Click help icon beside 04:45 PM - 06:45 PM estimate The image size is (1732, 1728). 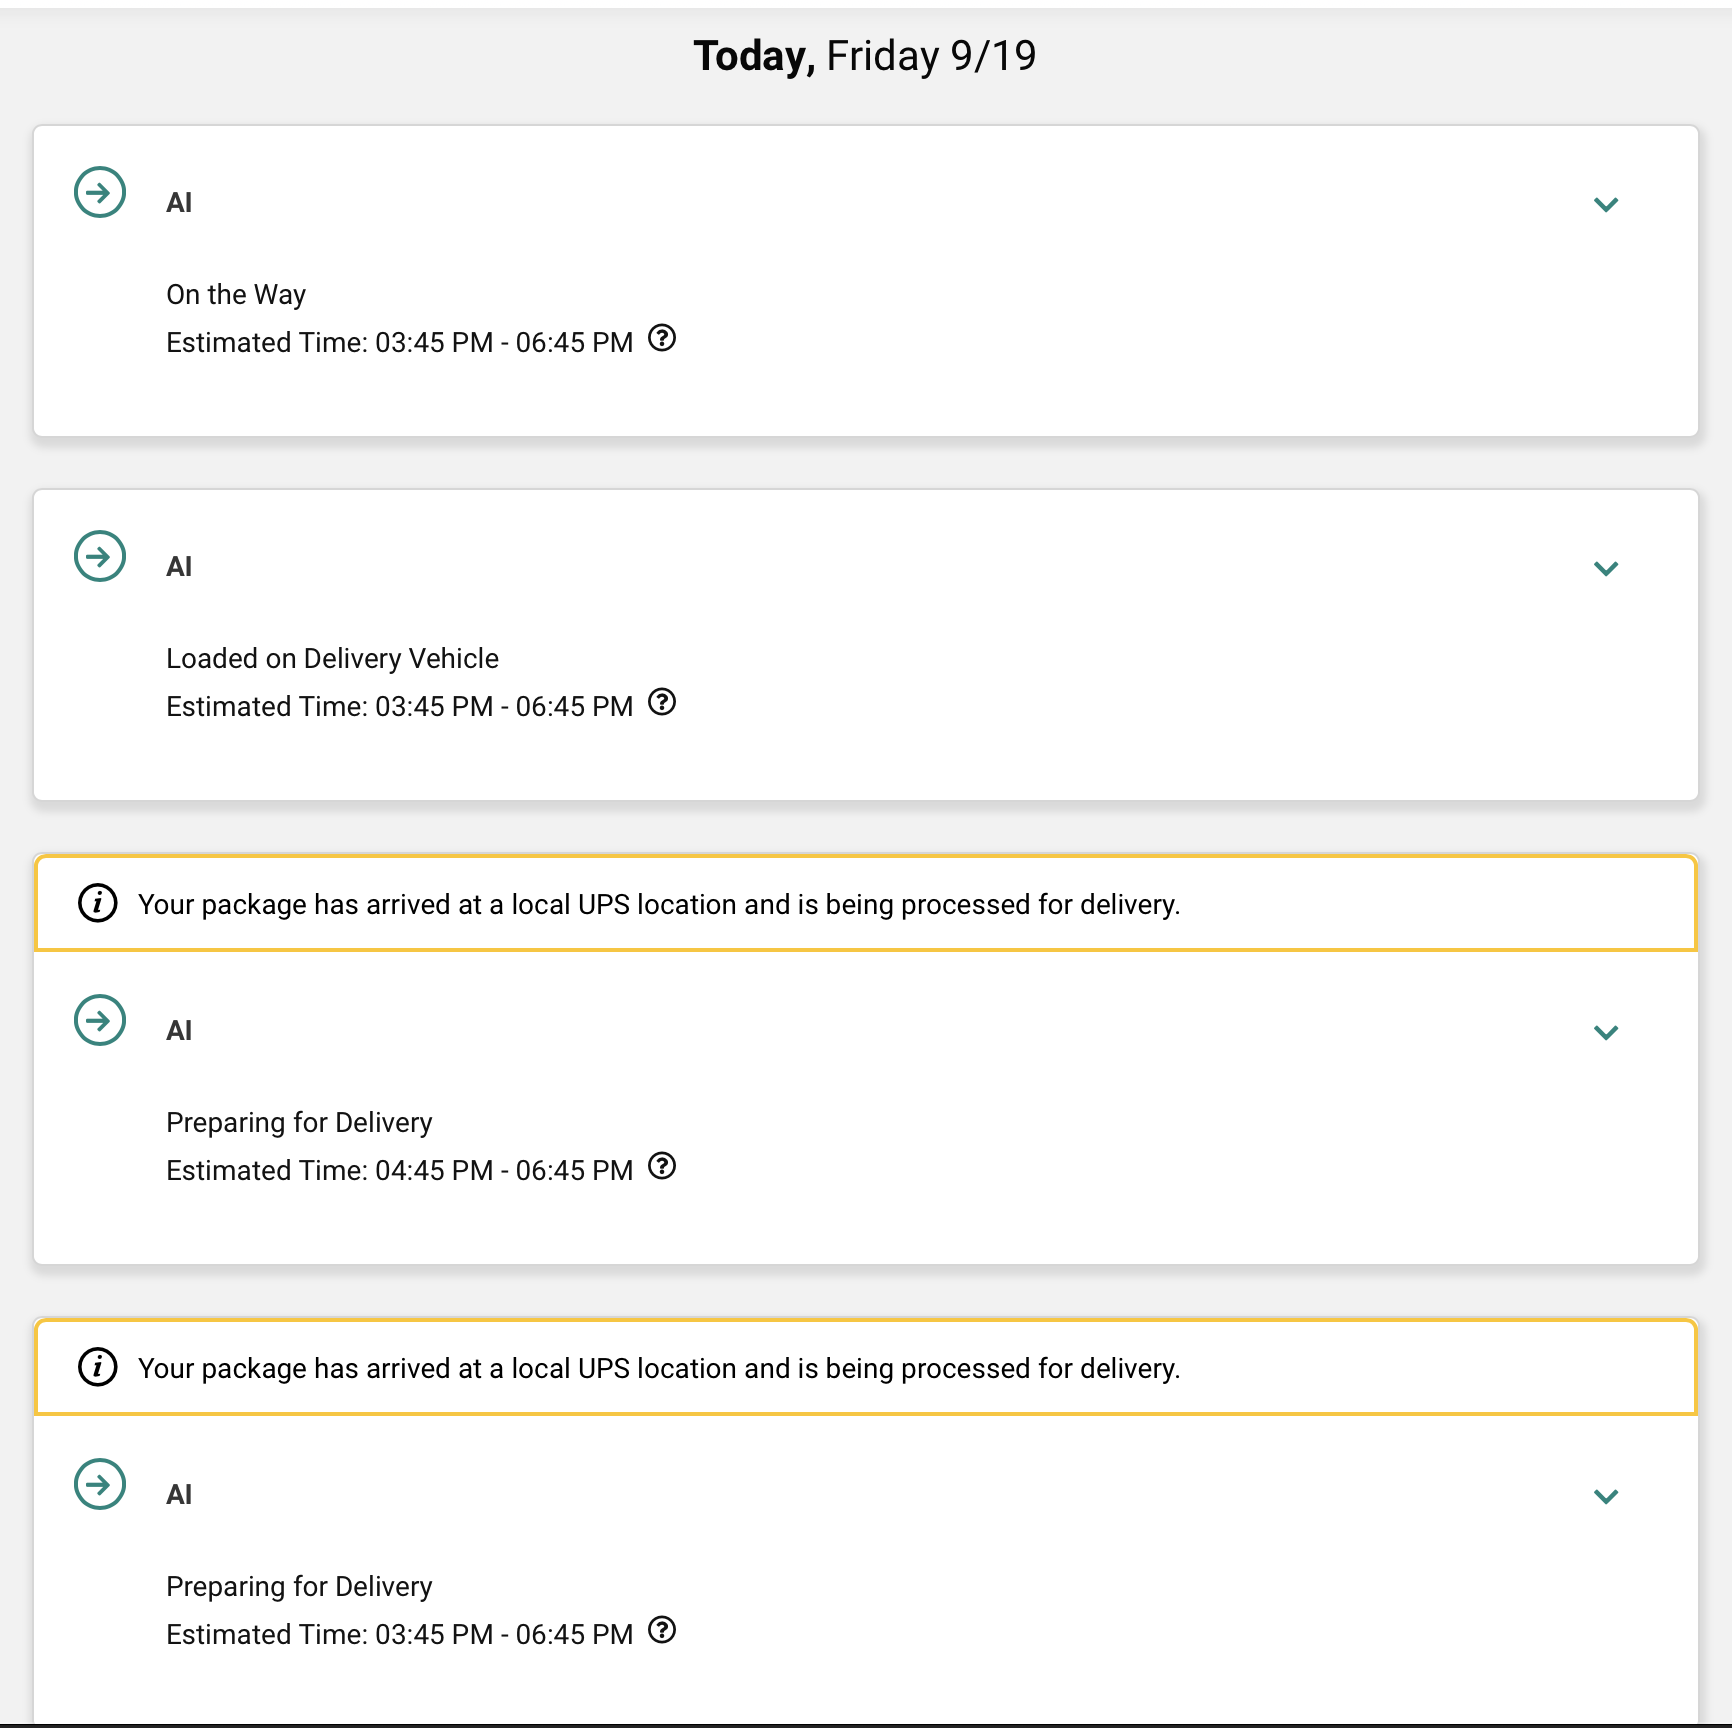(662, 1166)
